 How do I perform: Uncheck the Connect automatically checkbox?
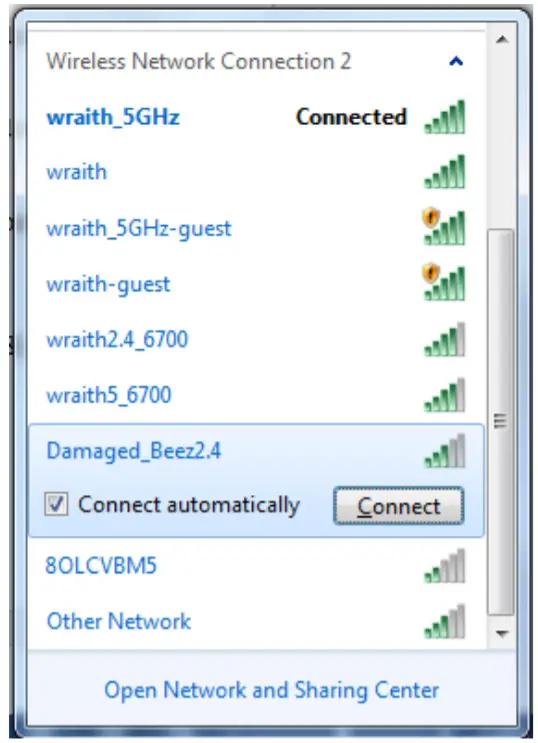click(x=56, y=504)
